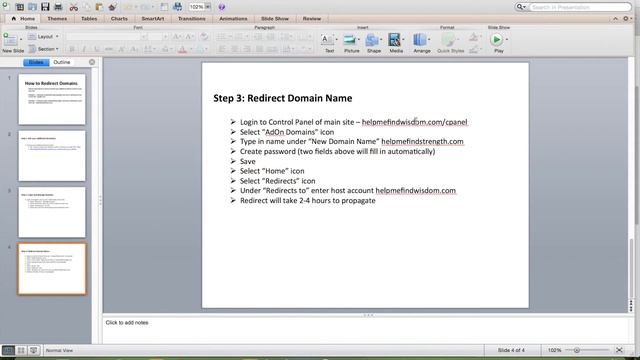Click the helpmefindstrength.com text on slide

click(x=422, y=142)
